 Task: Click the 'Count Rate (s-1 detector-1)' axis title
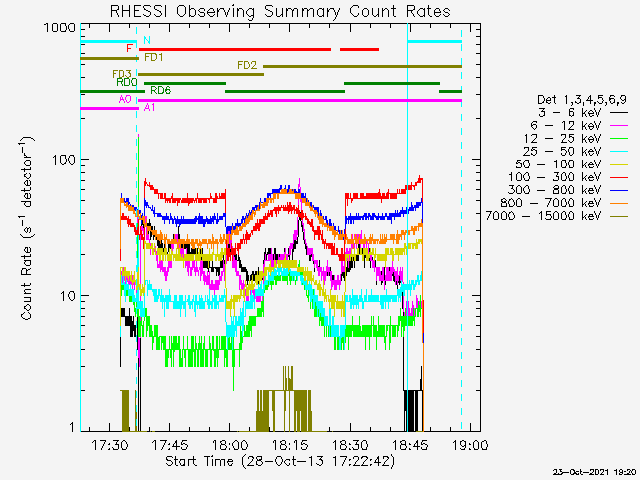tap(26, 229)
